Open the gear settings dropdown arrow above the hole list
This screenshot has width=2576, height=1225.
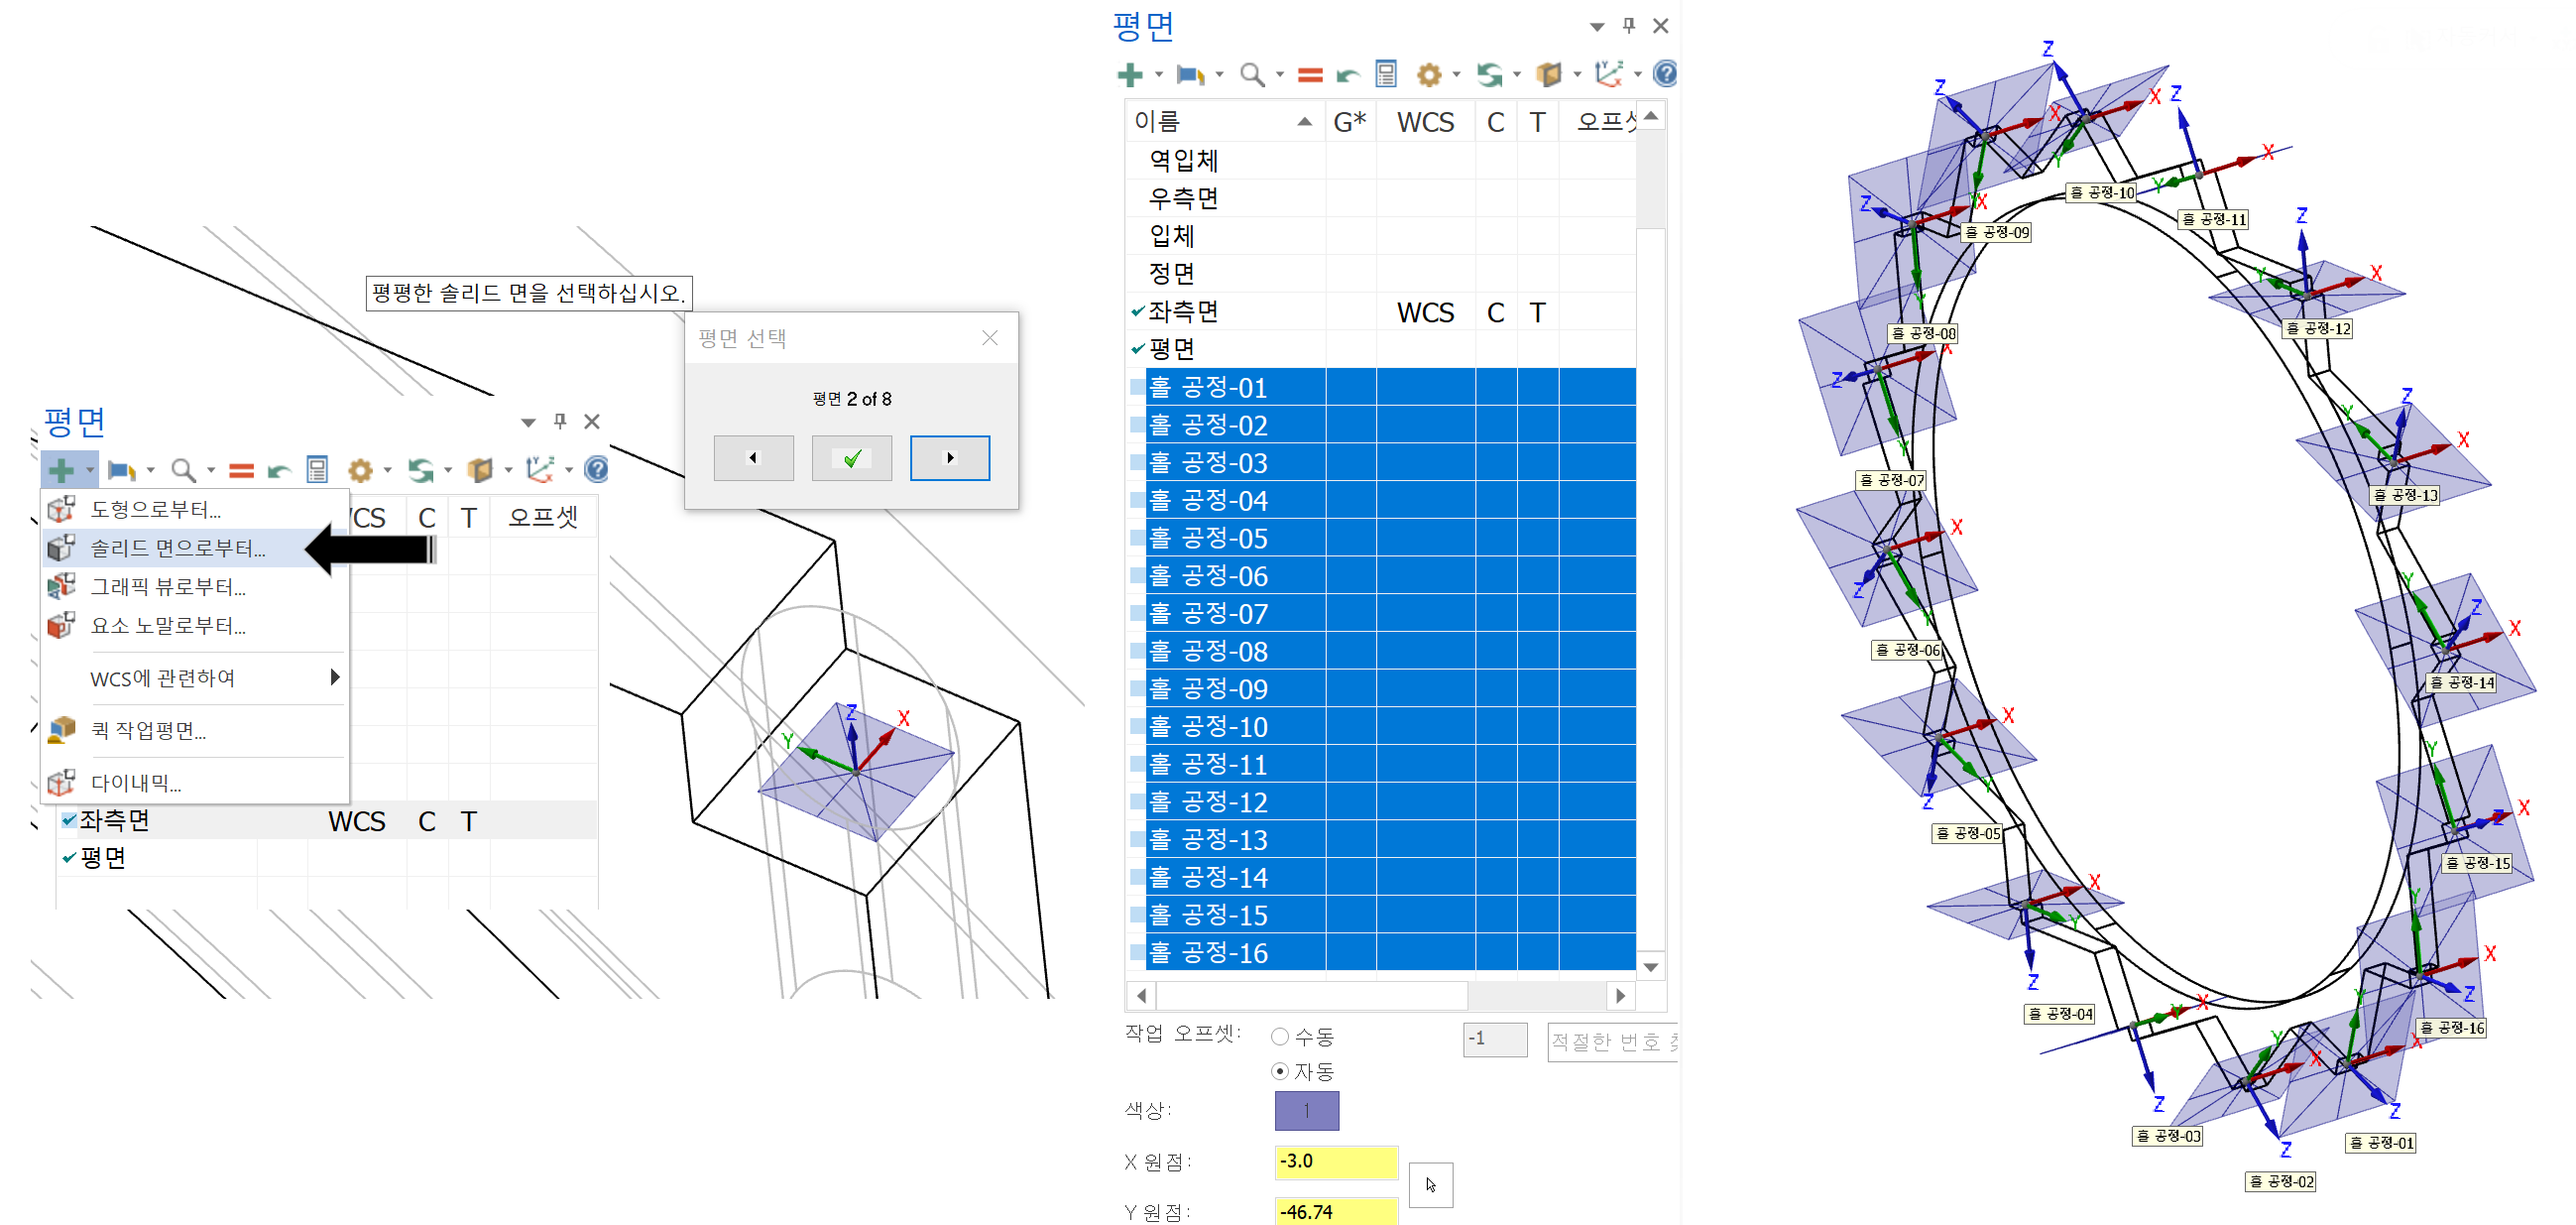tap(1456, 75)
